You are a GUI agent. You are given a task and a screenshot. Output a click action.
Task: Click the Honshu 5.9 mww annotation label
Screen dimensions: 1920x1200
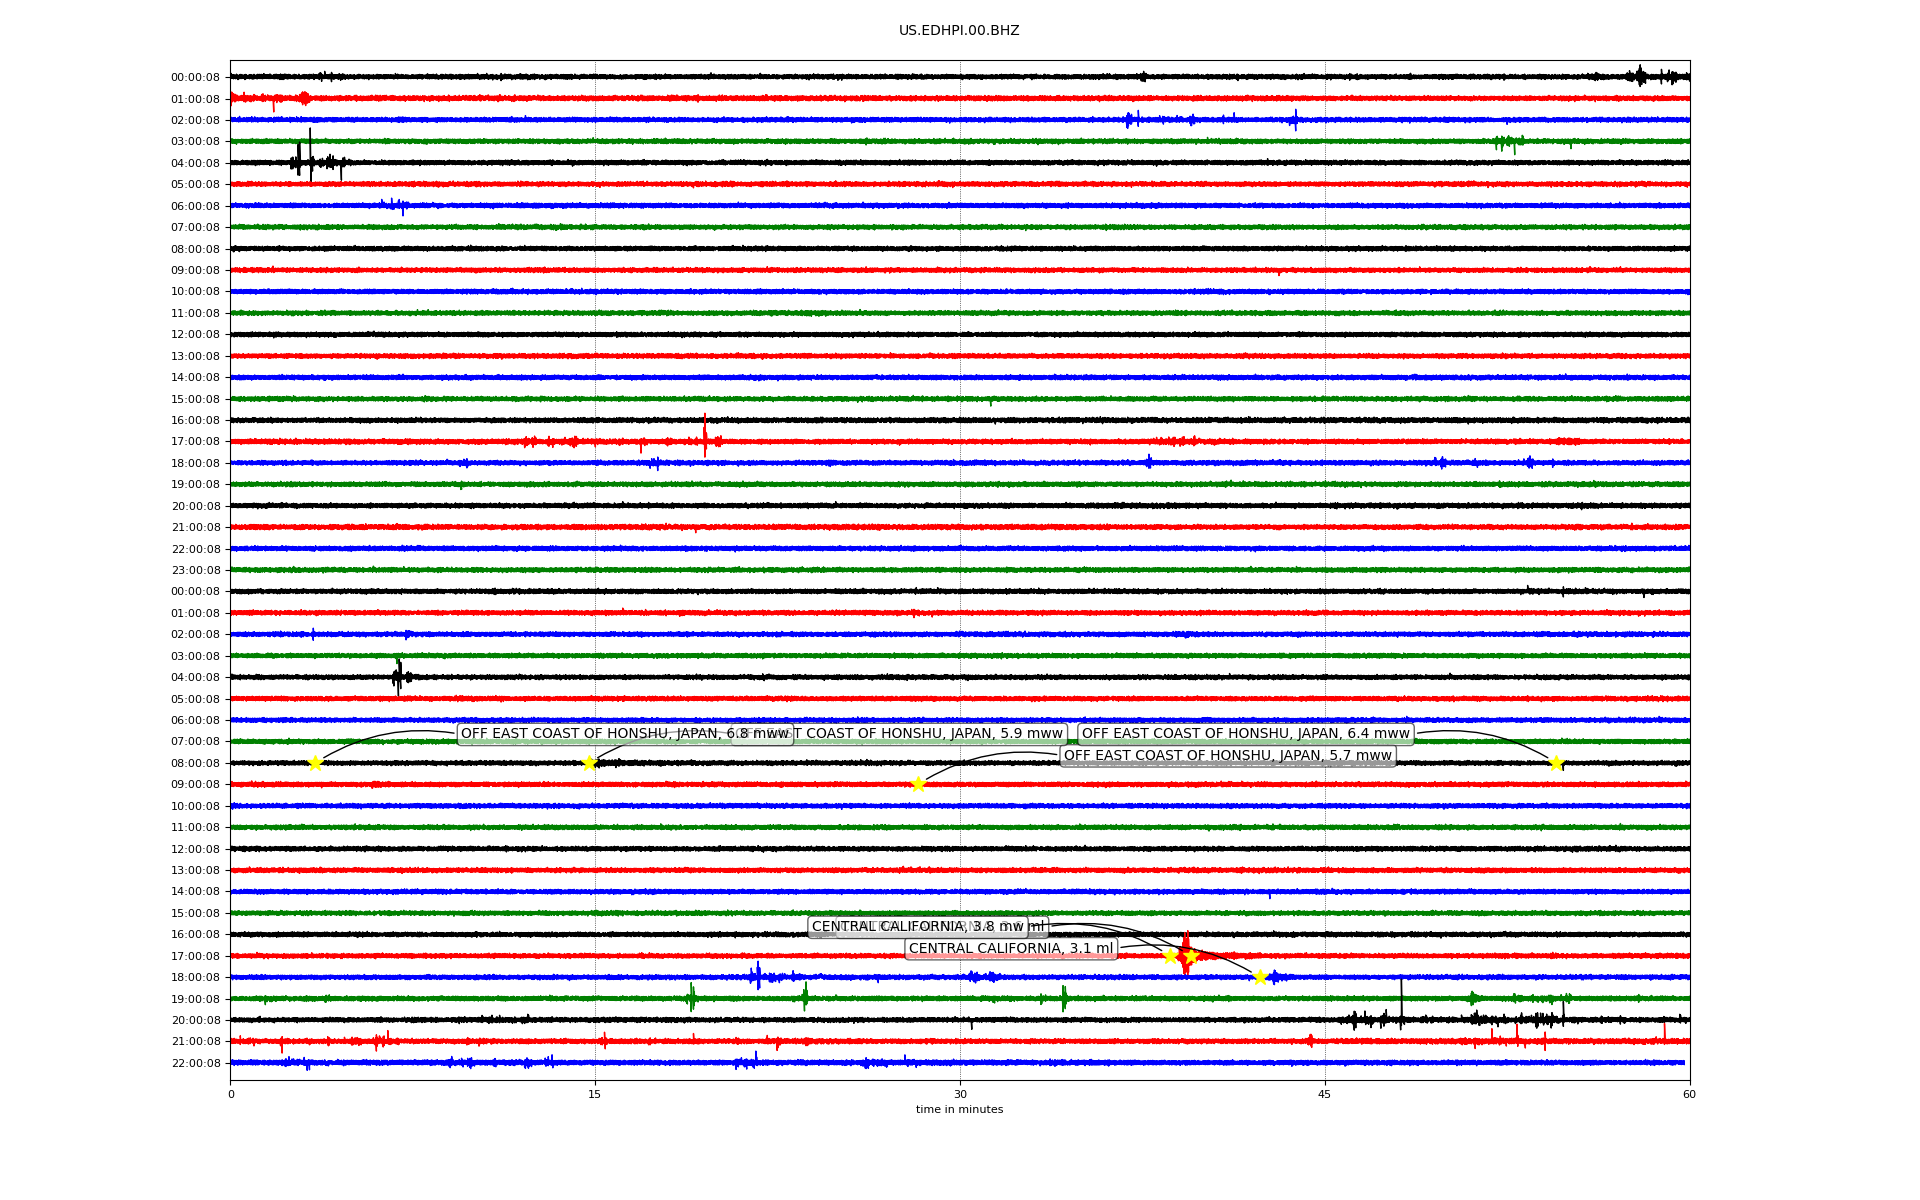pyautogui.click(x=930, y=734)
